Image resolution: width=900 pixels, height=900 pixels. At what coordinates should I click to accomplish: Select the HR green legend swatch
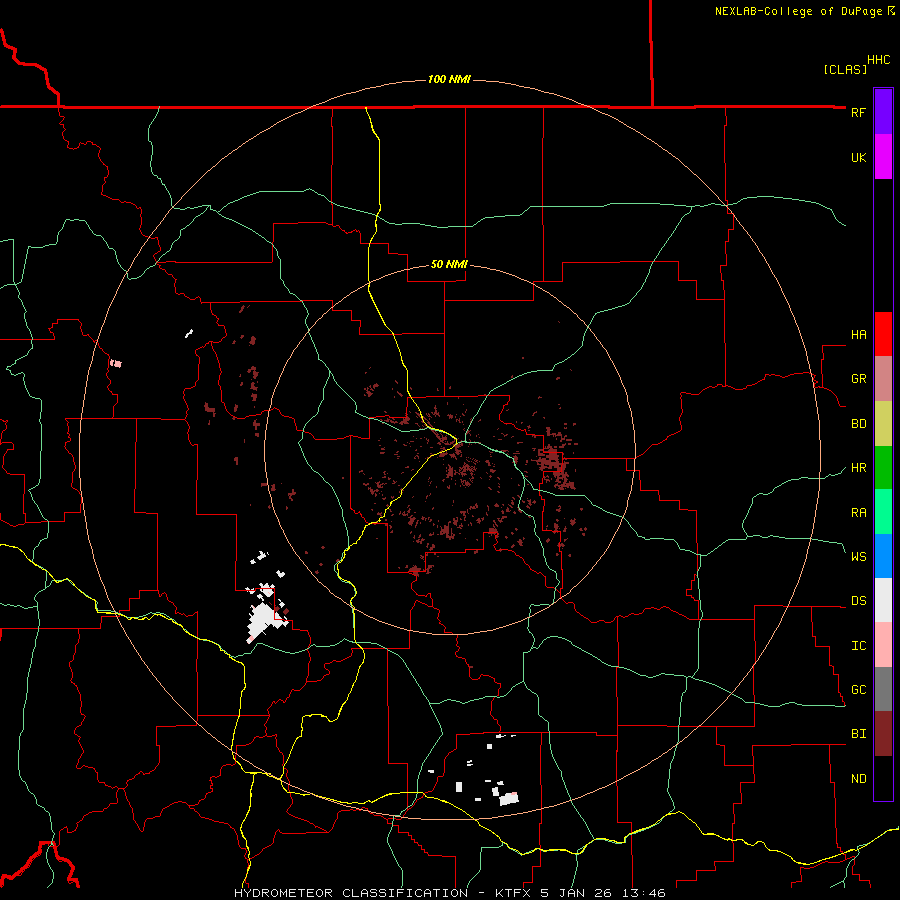[883, 468]
